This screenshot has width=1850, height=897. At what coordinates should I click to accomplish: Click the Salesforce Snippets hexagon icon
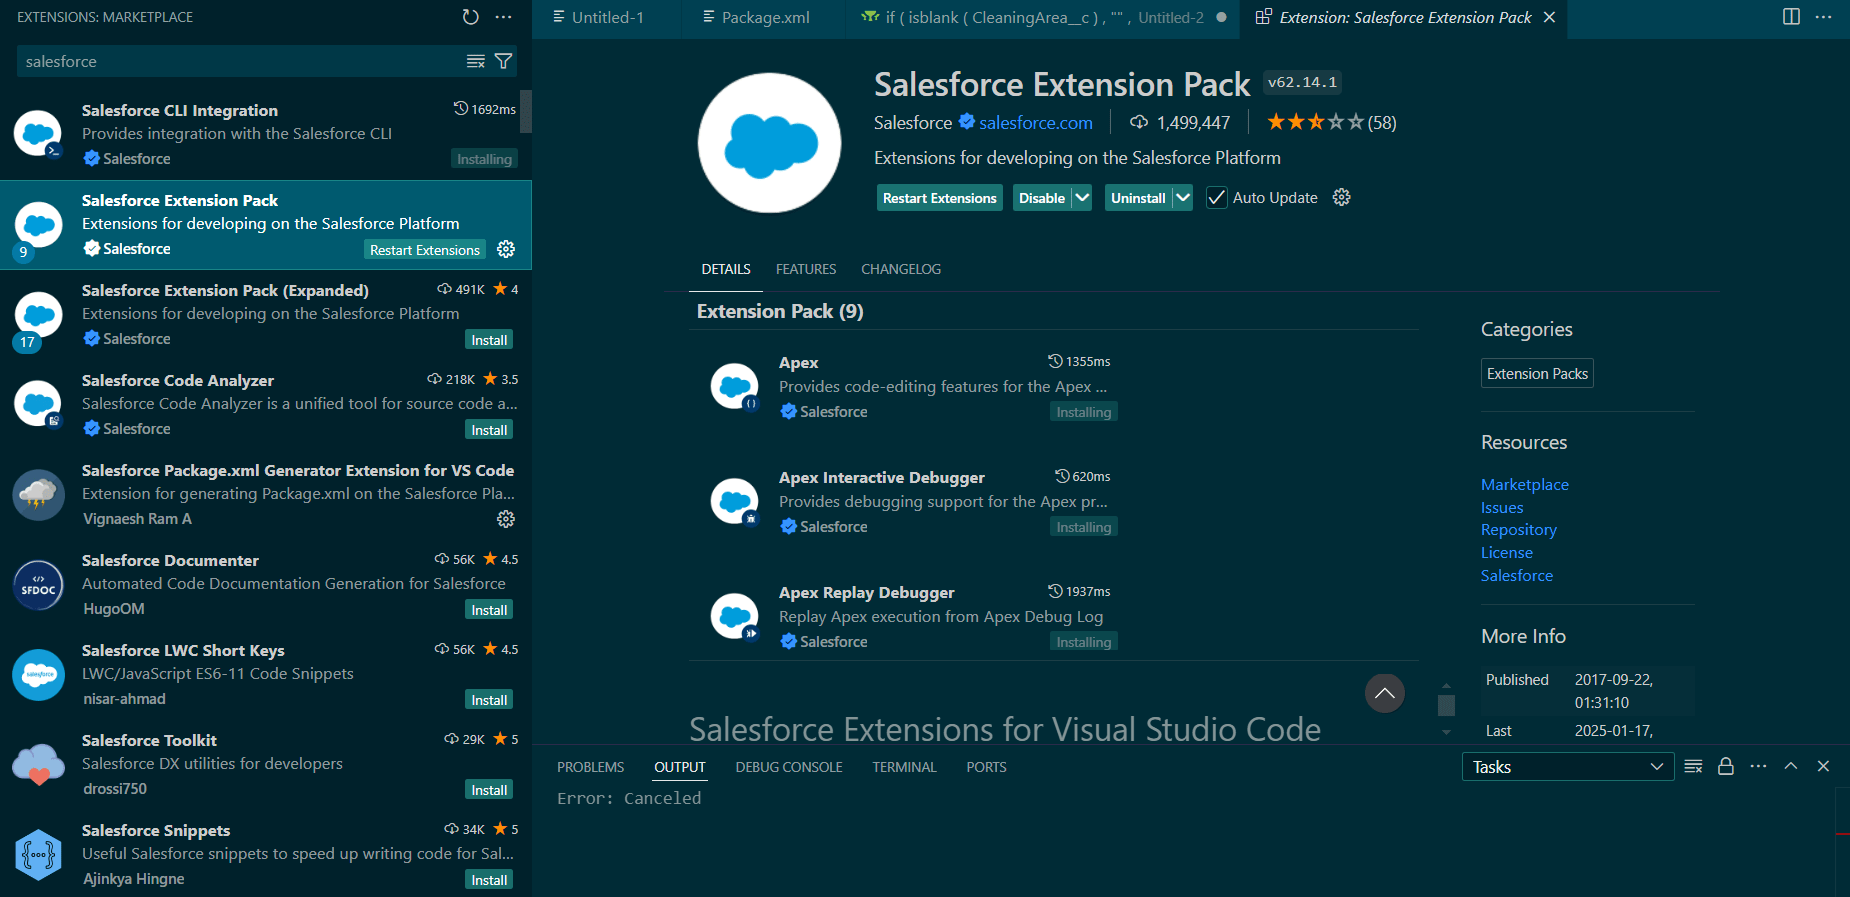(x=39, y=855)
